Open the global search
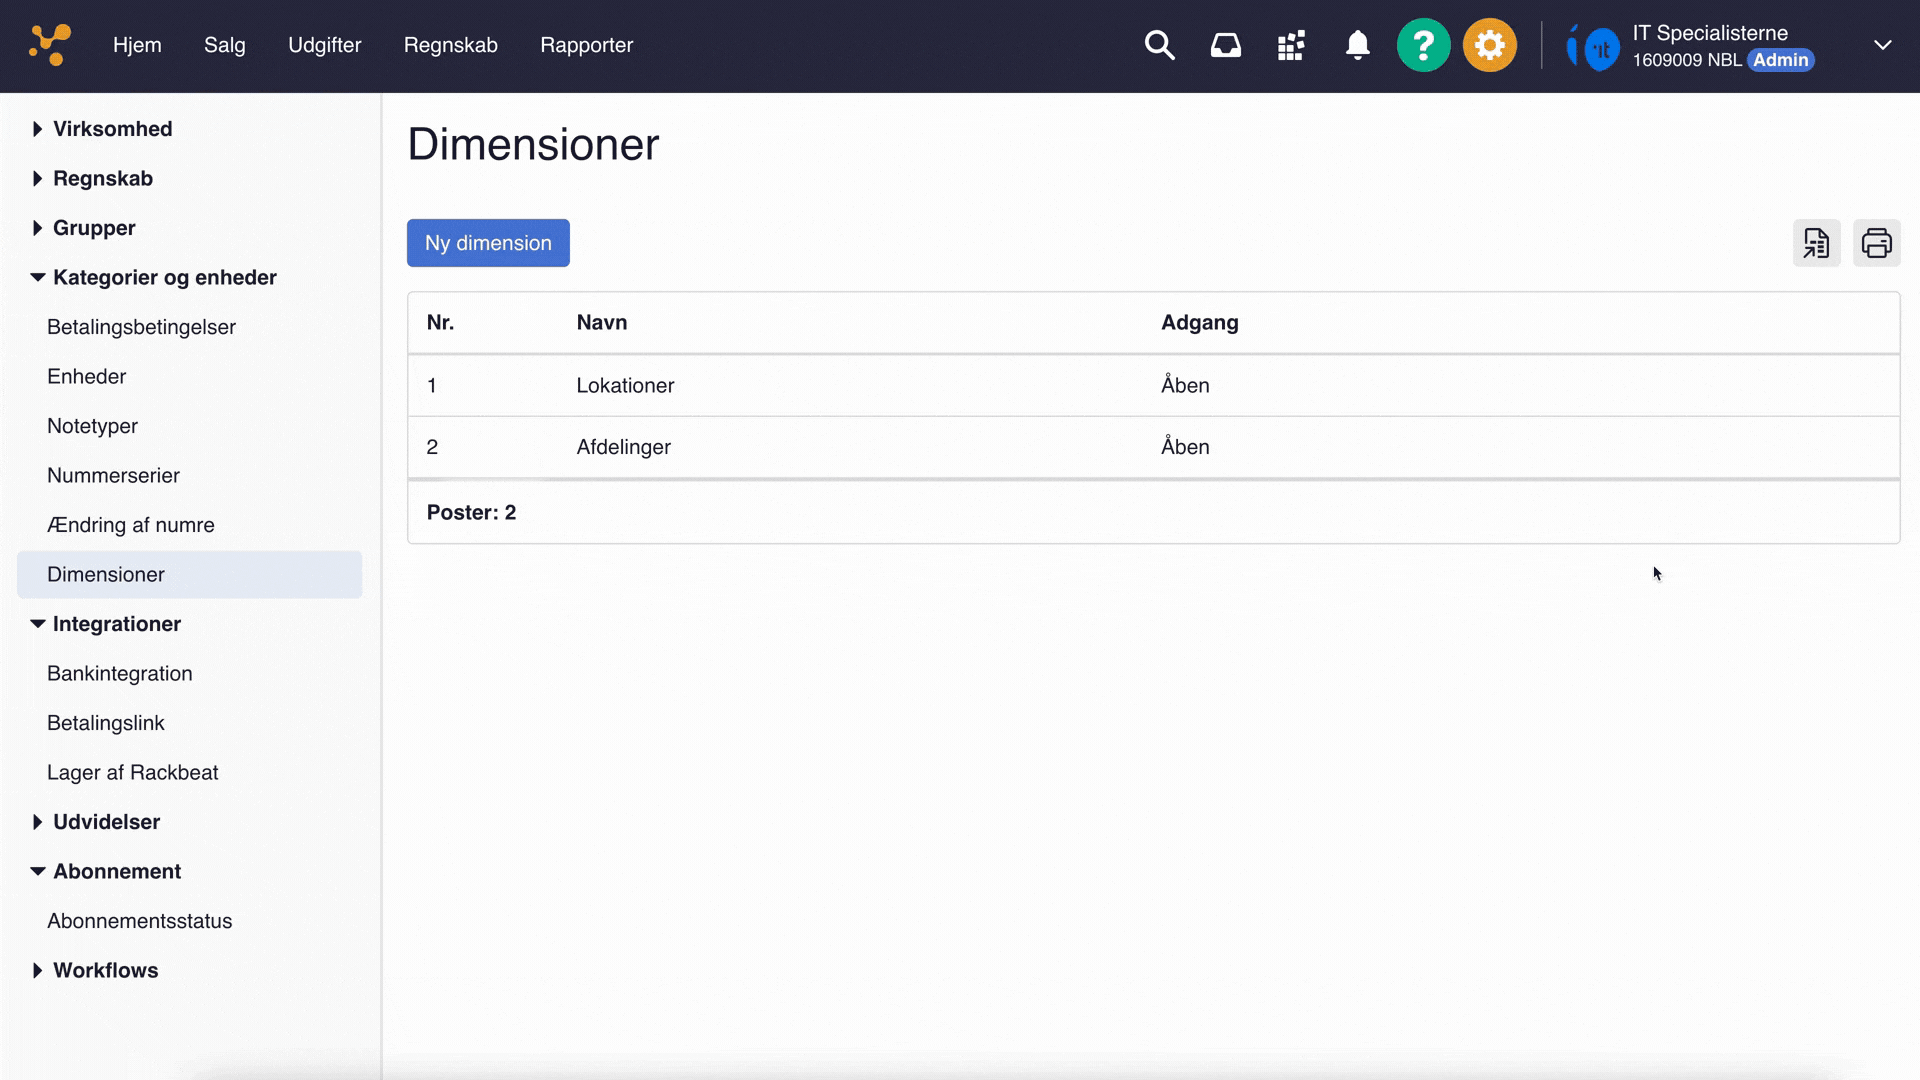The height and width of the screenshot is (1080, 1920). [1159, 45]
